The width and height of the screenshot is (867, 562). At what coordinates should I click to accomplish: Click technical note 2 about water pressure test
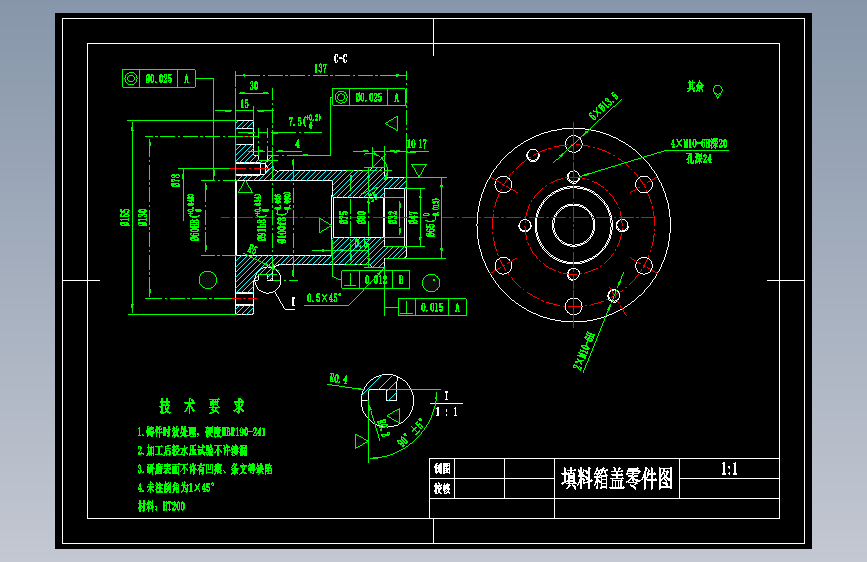click(192, 450)
